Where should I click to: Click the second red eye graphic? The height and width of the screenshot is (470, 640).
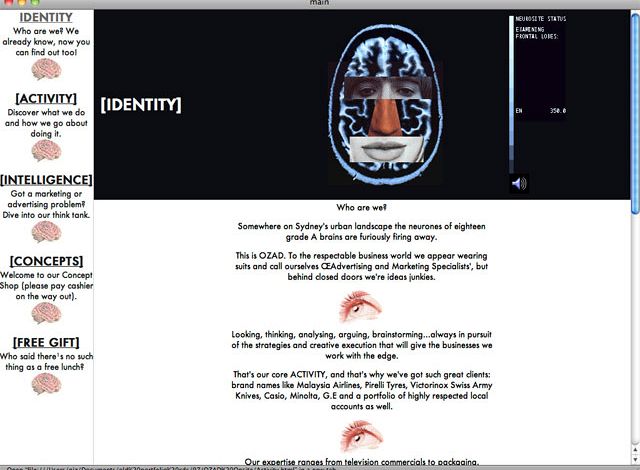coord(361,437)
